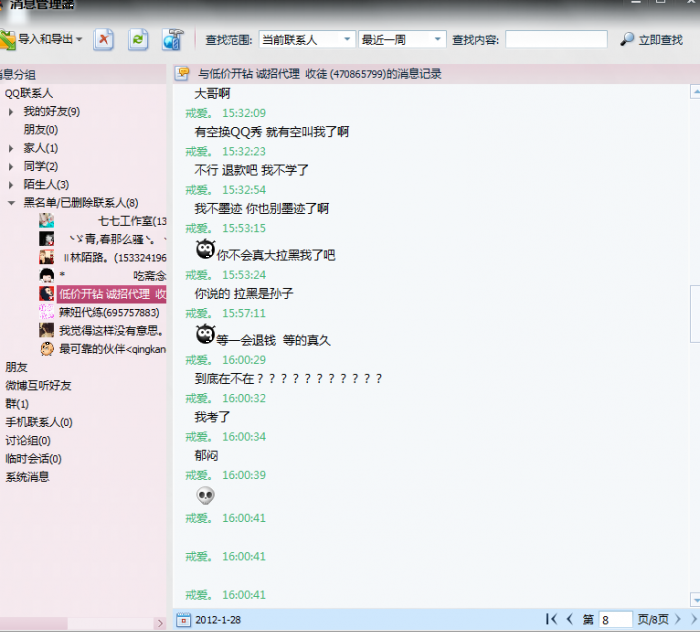This screenshot has height=639, width=700.
Task: Select contact 我觉得这样没有意思。
Action: (x=111, y=331)
